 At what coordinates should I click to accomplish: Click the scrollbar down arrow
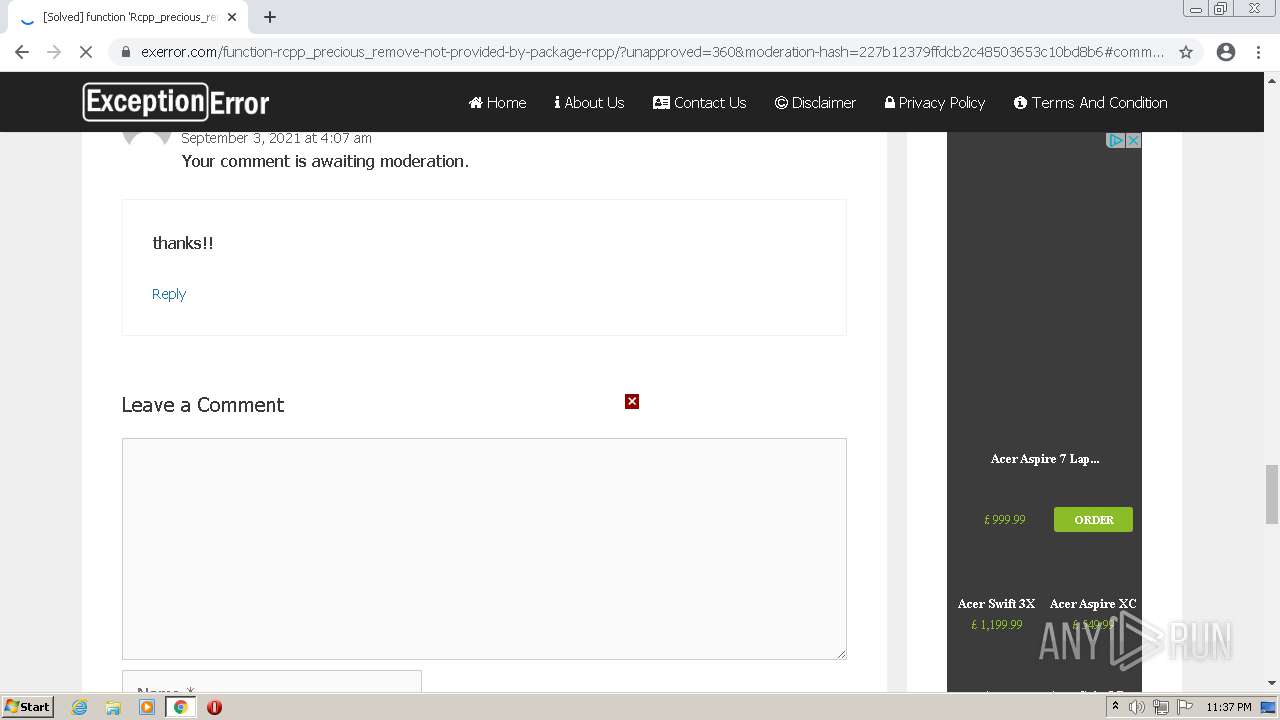point(1271,683)
